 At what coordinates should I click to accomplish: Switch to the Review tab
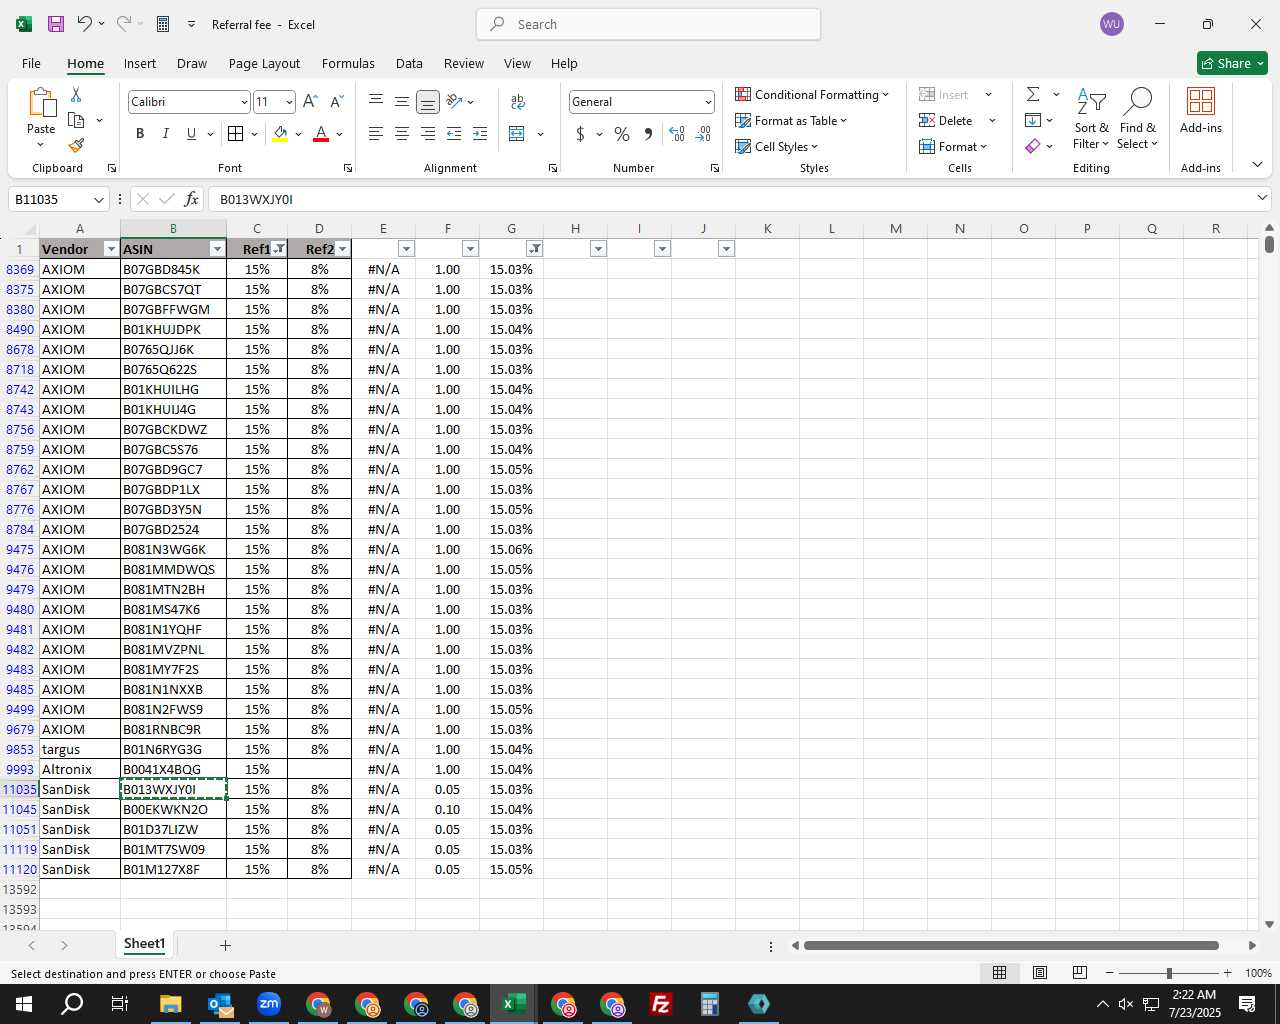(464, 63)
